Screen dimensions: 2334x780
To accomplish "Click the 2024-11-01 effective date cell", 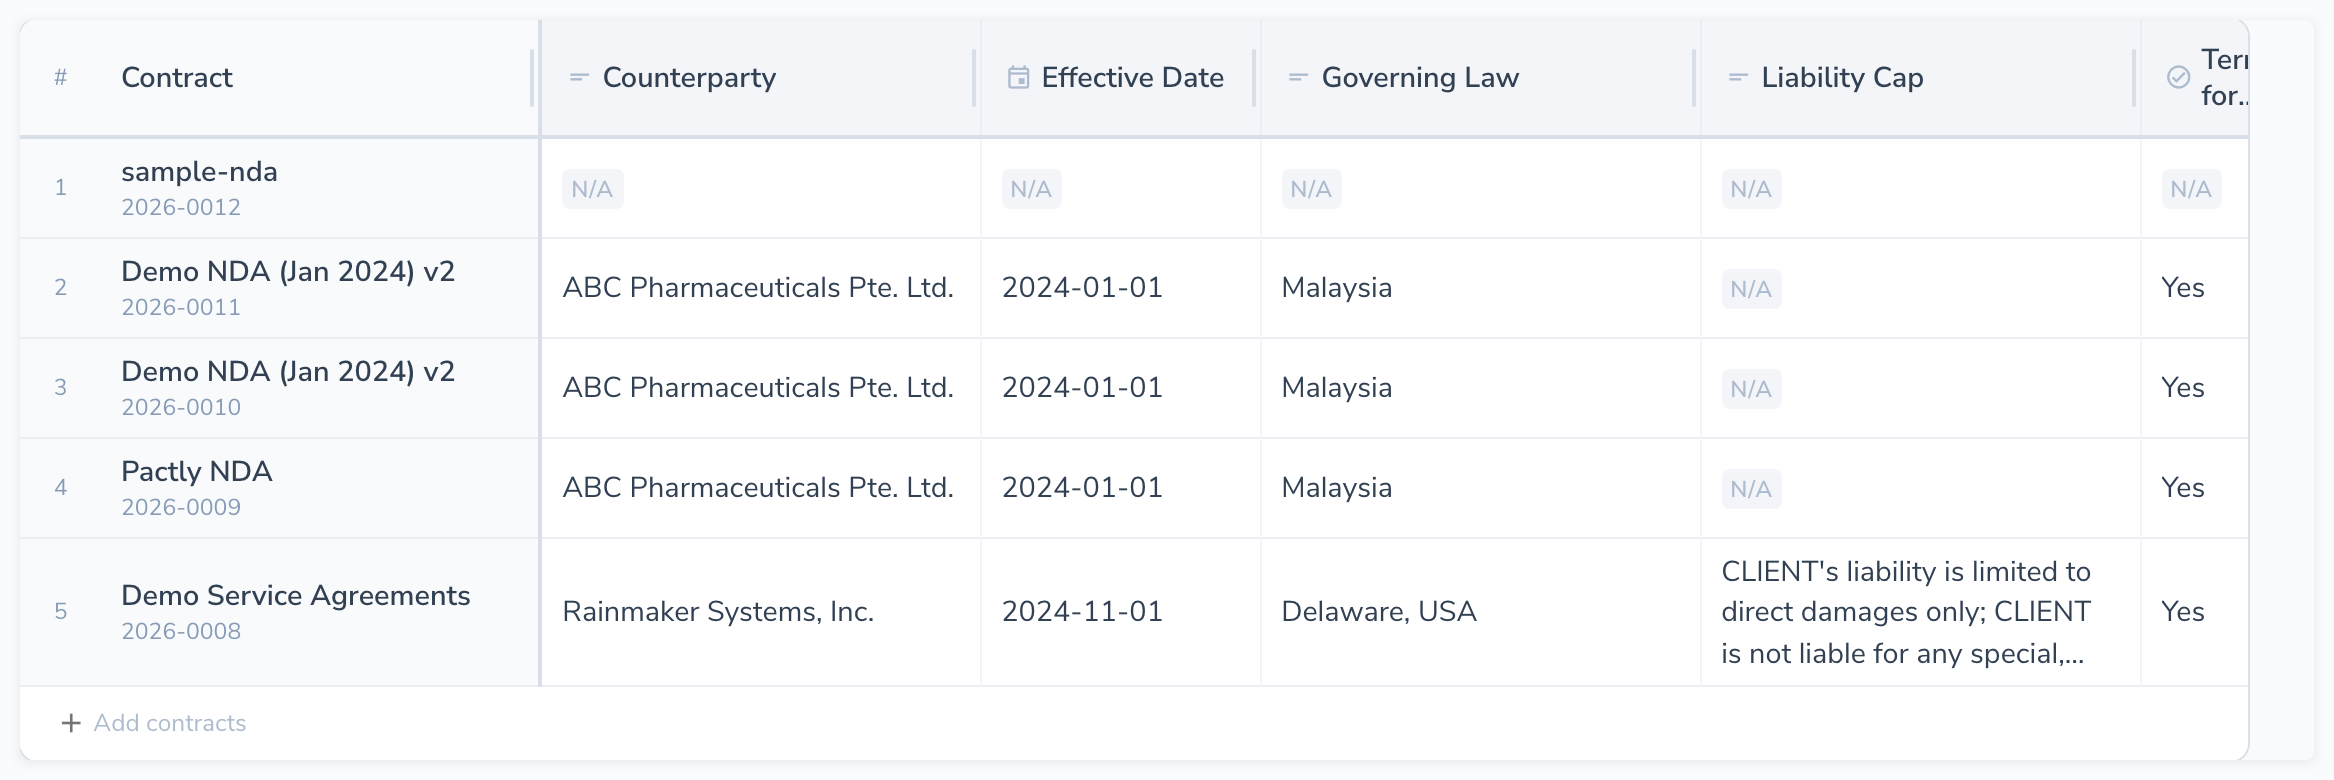I will 1082,612.
